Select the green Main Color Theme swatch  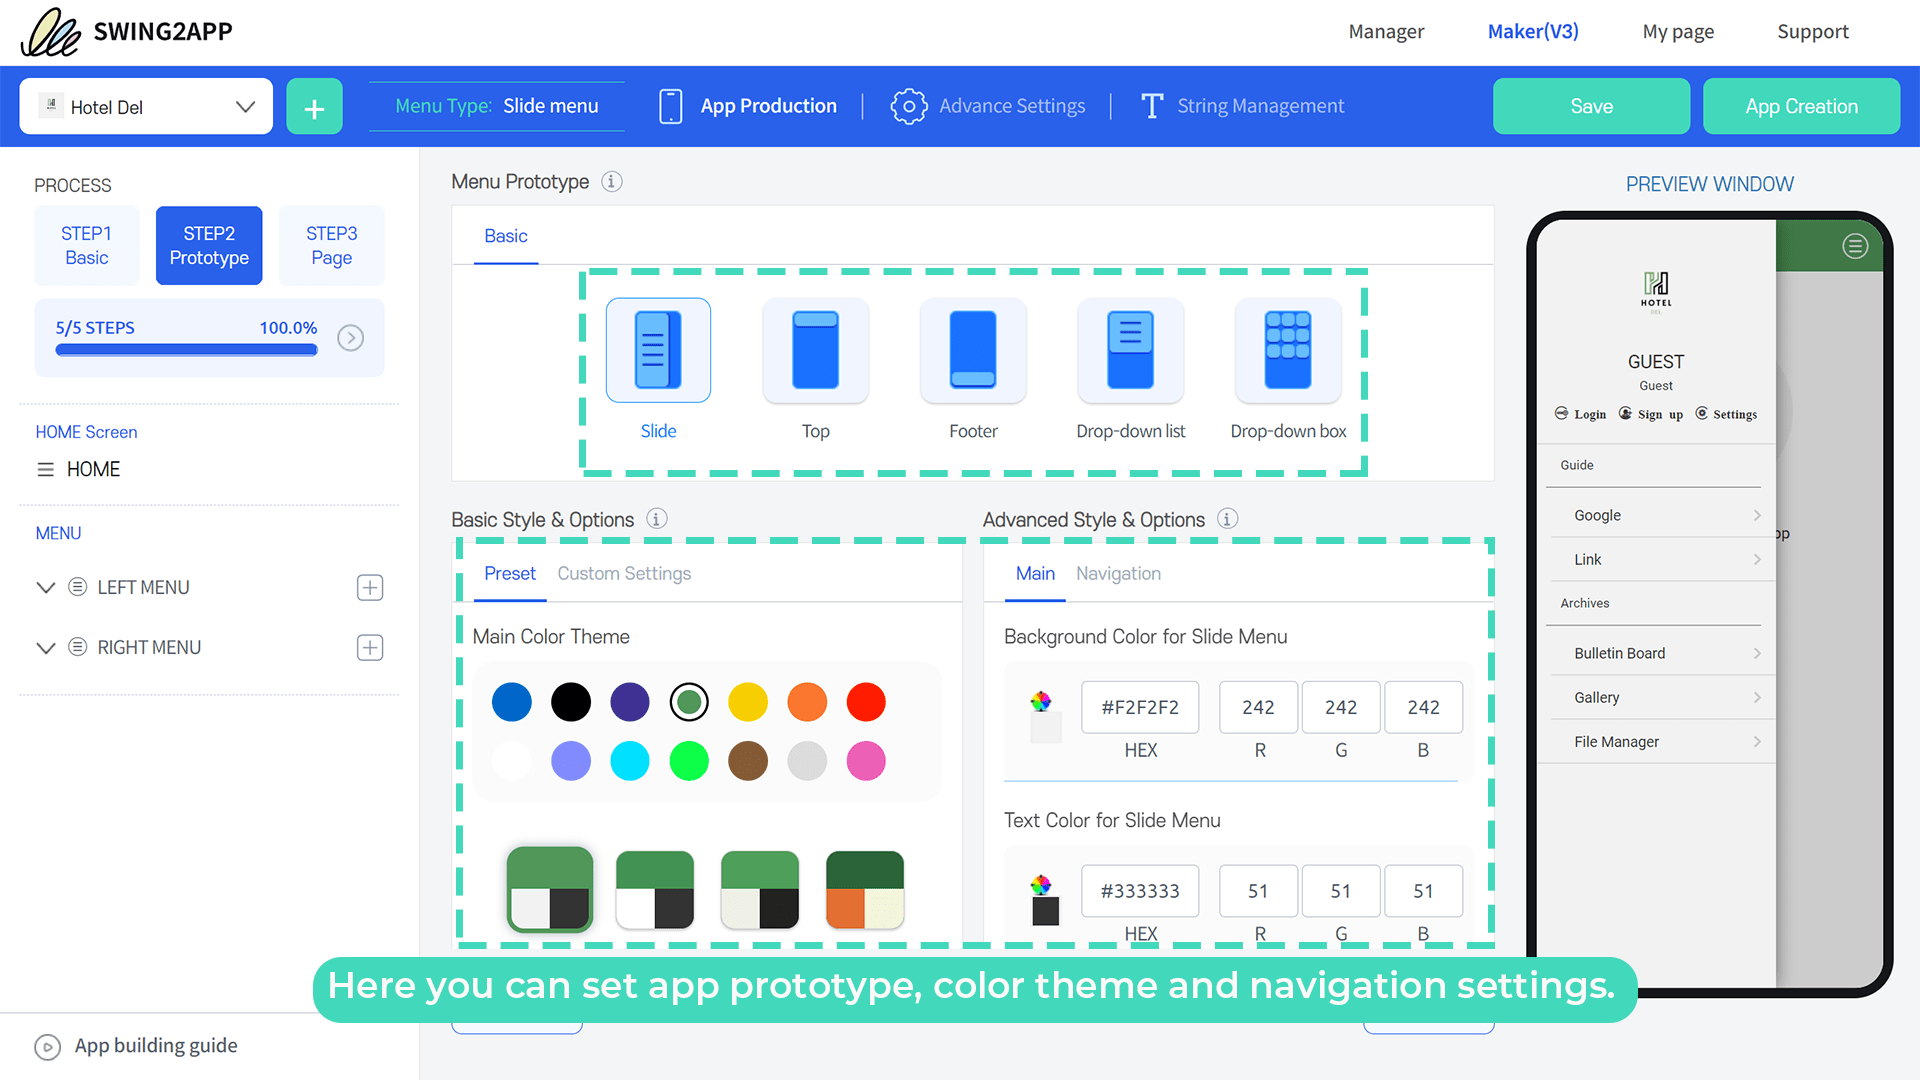[689, 702]
